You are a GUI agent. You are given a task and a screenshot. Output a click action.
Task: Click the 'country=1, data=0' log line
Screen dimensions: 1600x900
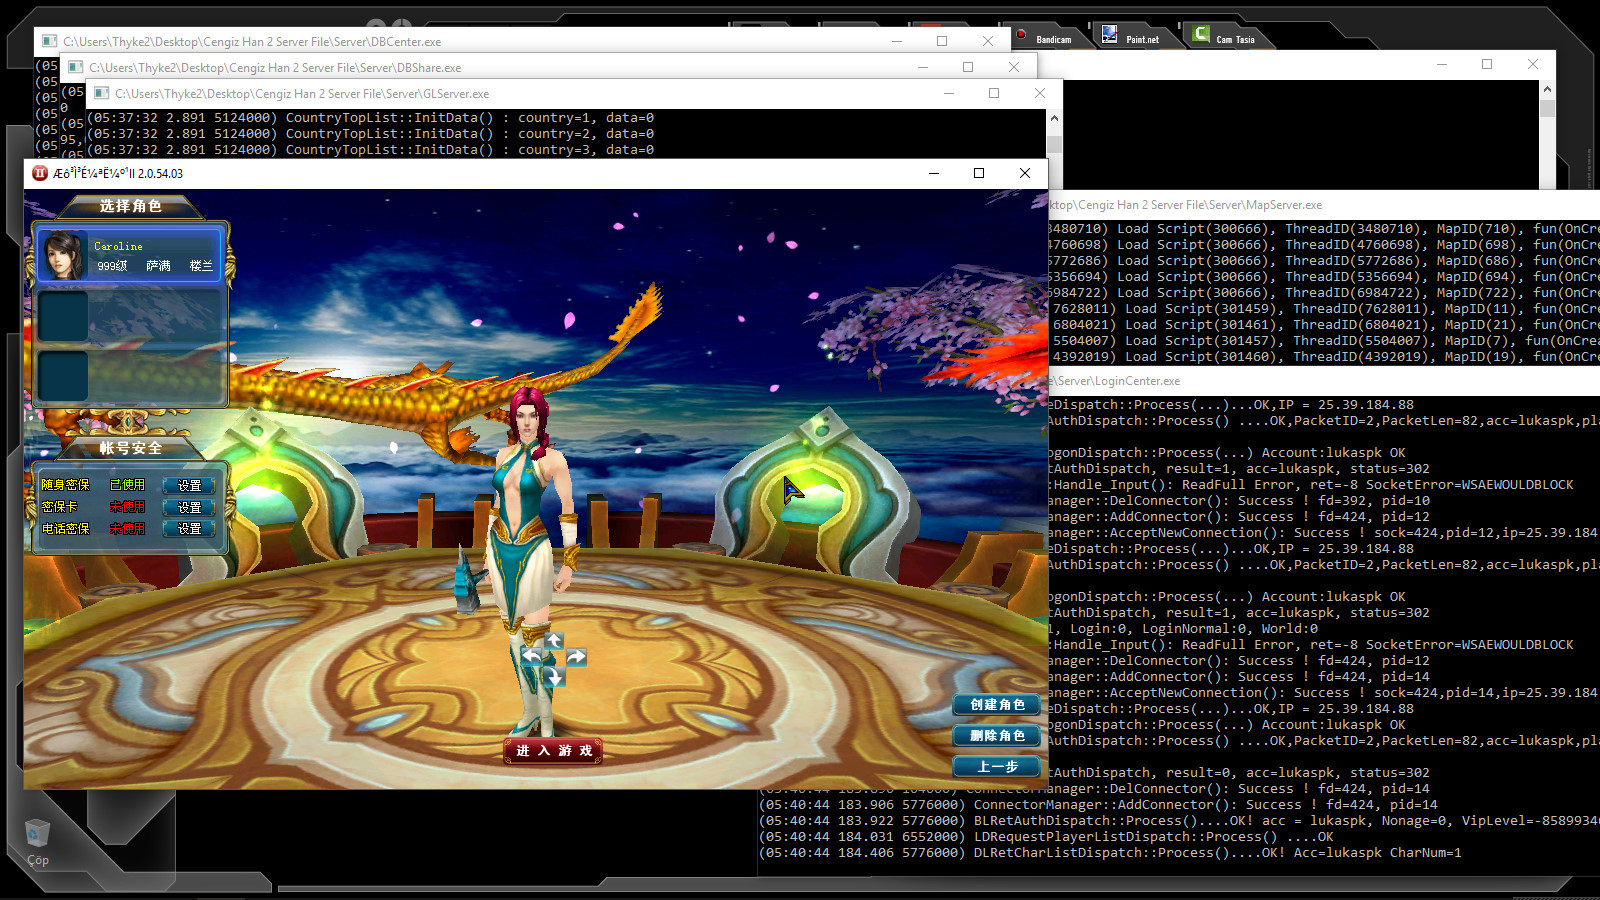click(371, 118)
